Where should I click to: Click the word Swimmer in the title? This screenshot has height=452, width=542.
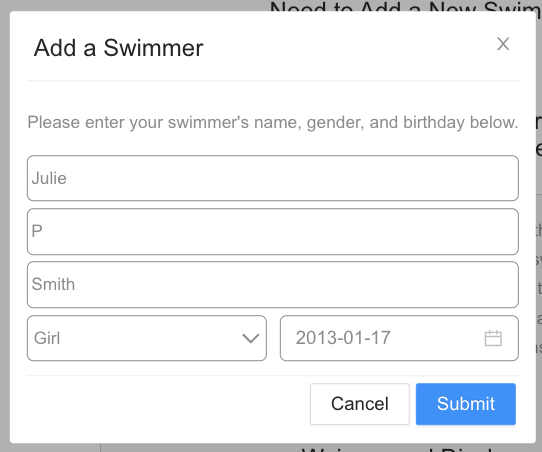click(x=153, y=48)
